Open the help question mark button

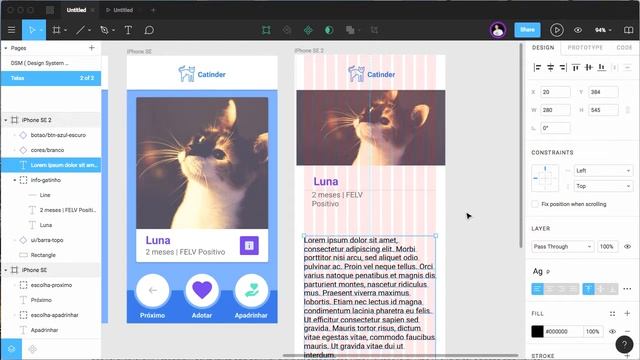click(x=624, y=344)
